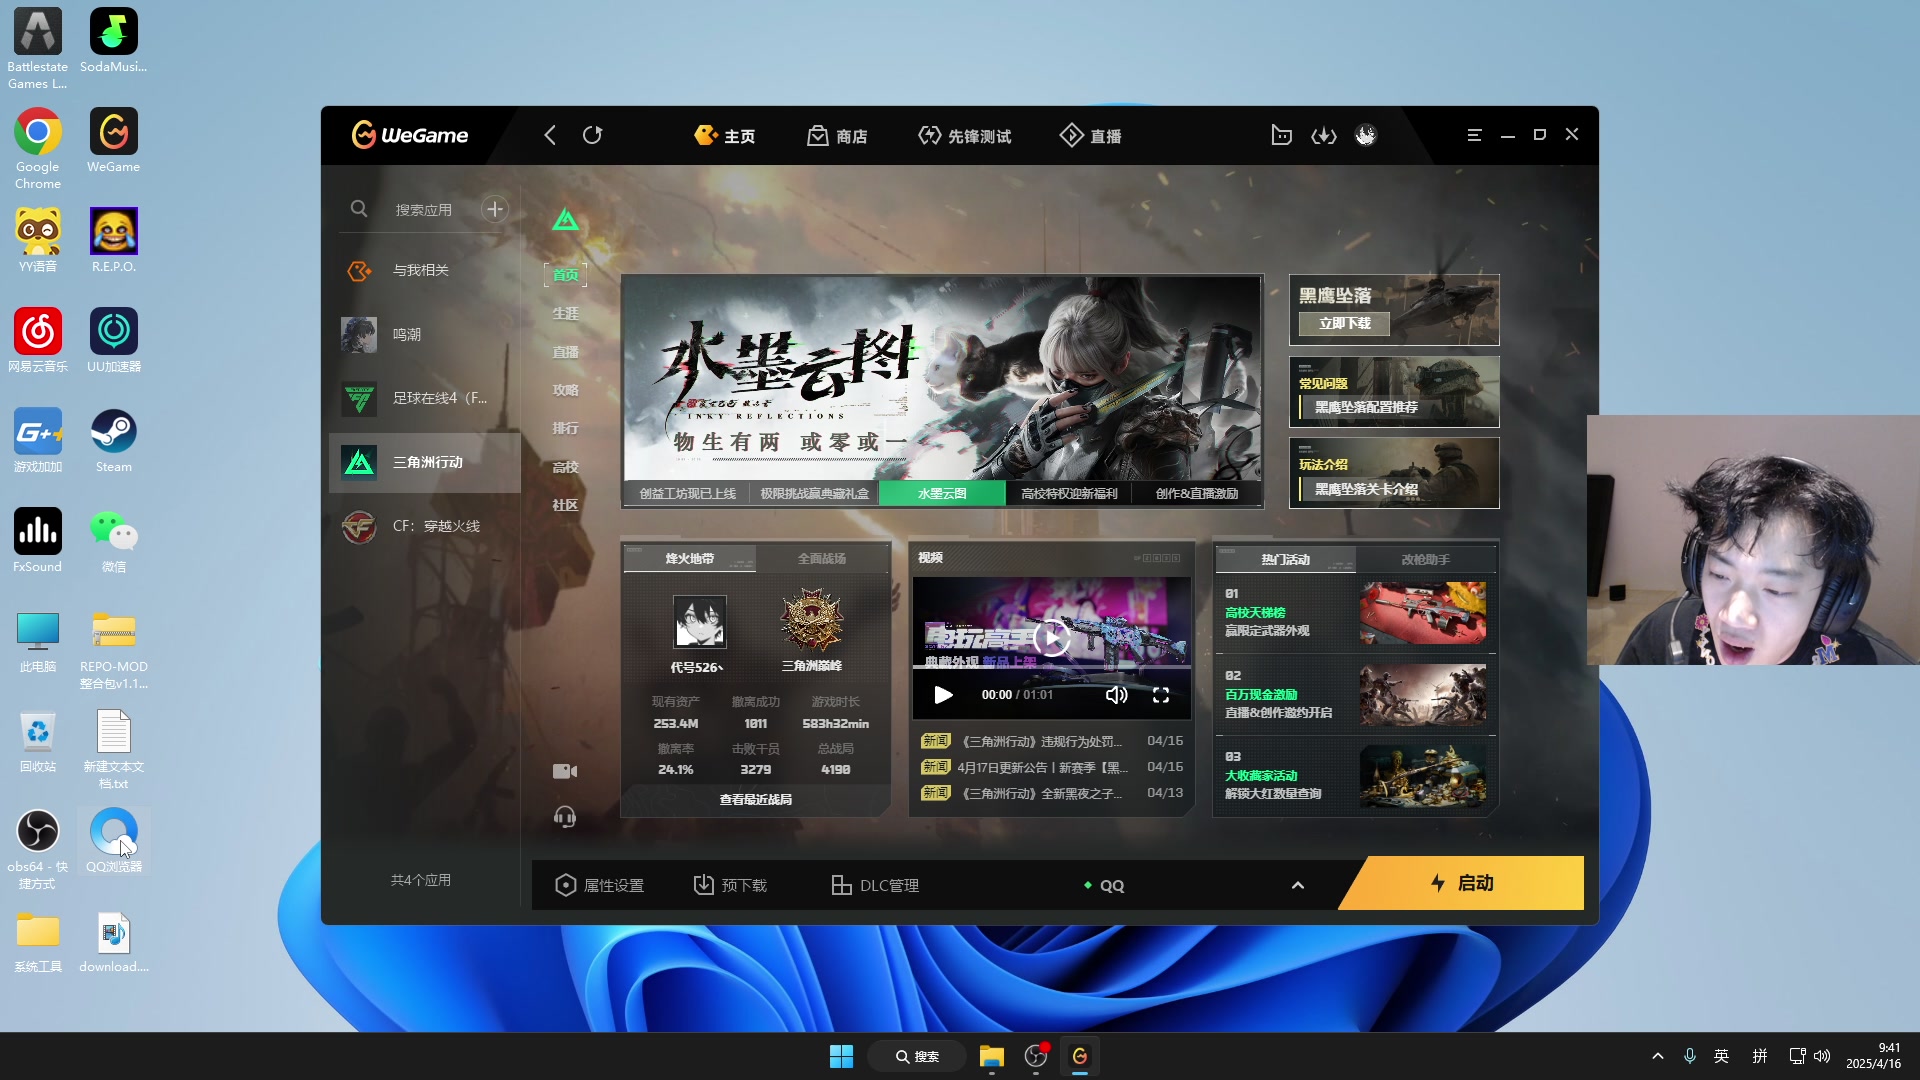
Task: Select CF: 穿越火线 in the sidebar
Action: [x=425, y=526]
